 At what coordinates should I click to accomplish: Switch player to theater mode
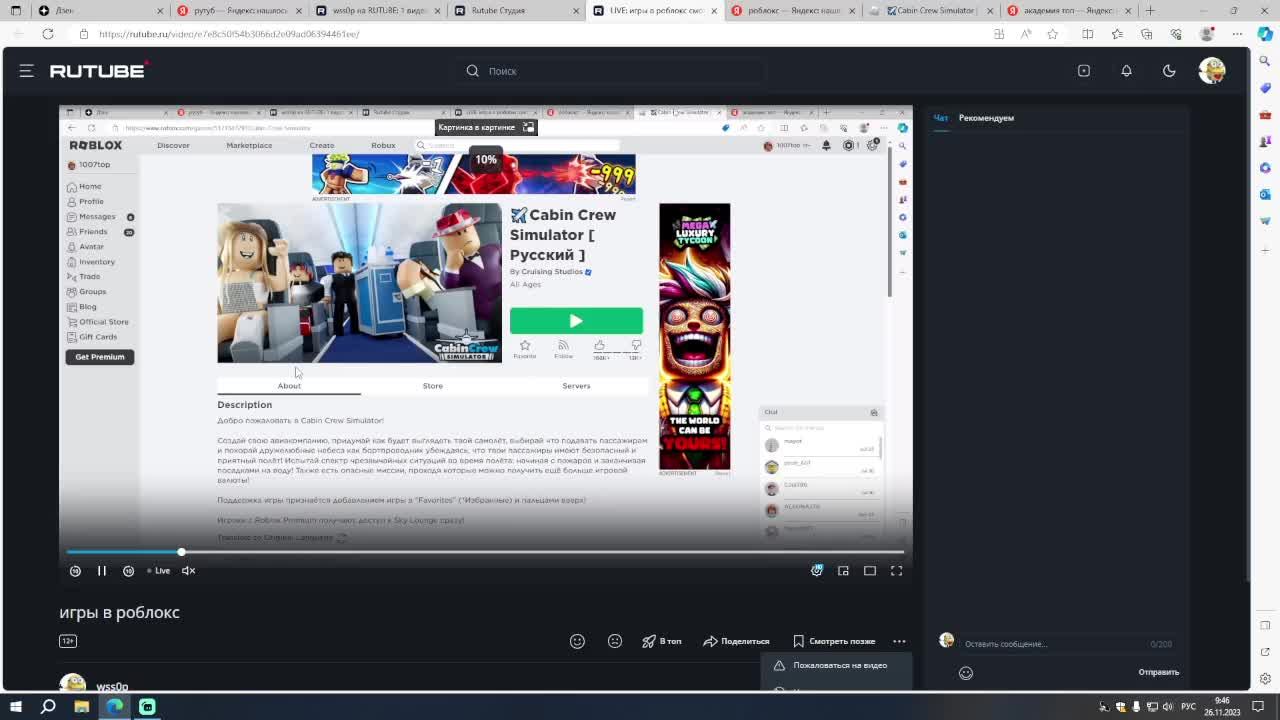(x=870, y=571)
